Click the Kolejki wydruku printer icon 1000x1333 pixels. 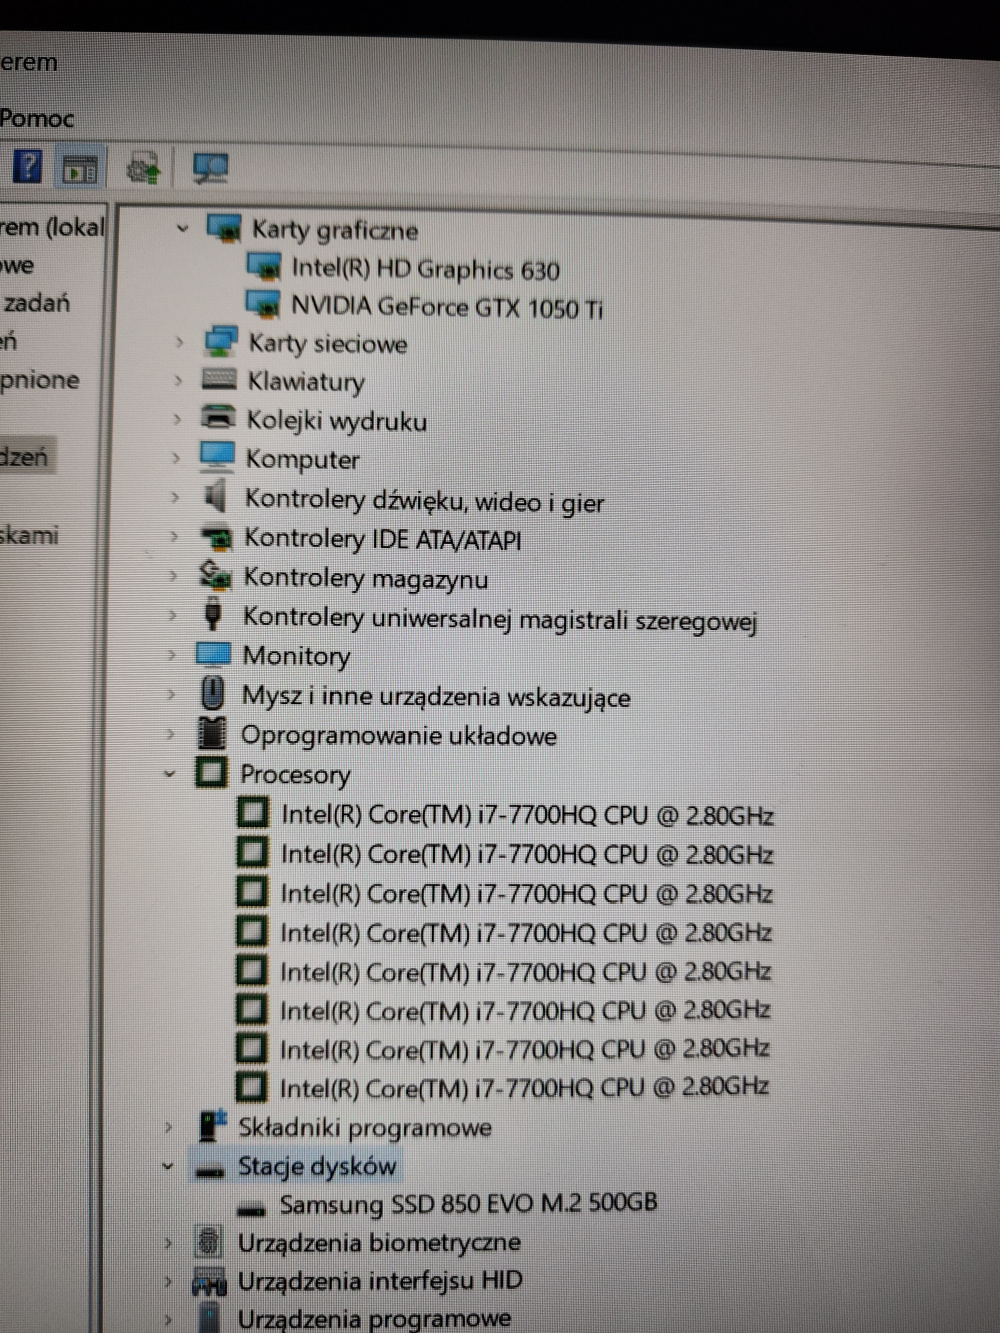click(x=217, y=418)
